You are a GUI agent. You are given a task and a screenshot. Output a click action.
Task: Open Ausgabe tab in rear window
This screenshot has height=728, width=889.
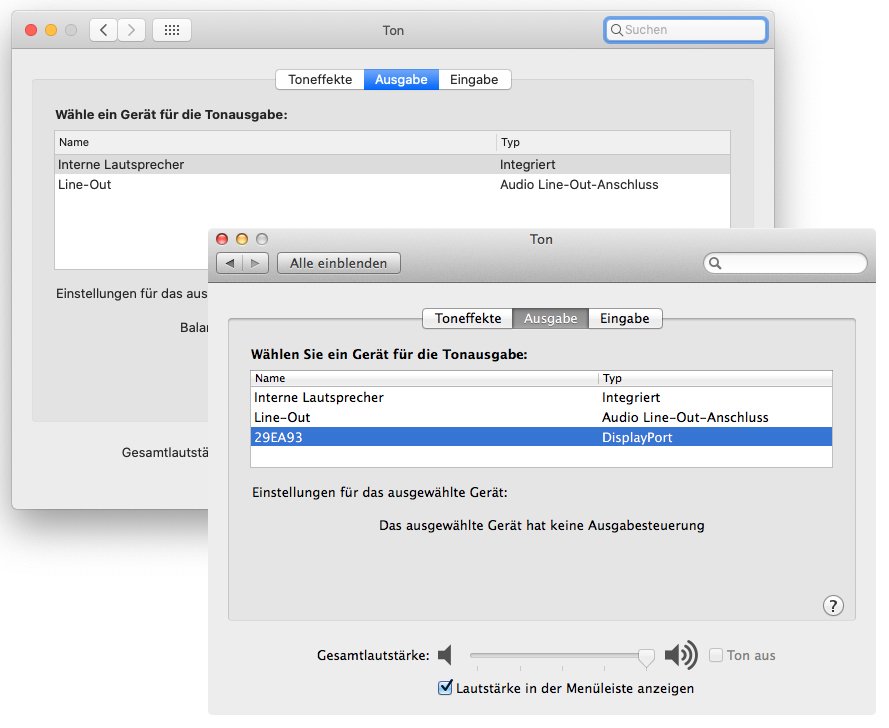point(401,79)
